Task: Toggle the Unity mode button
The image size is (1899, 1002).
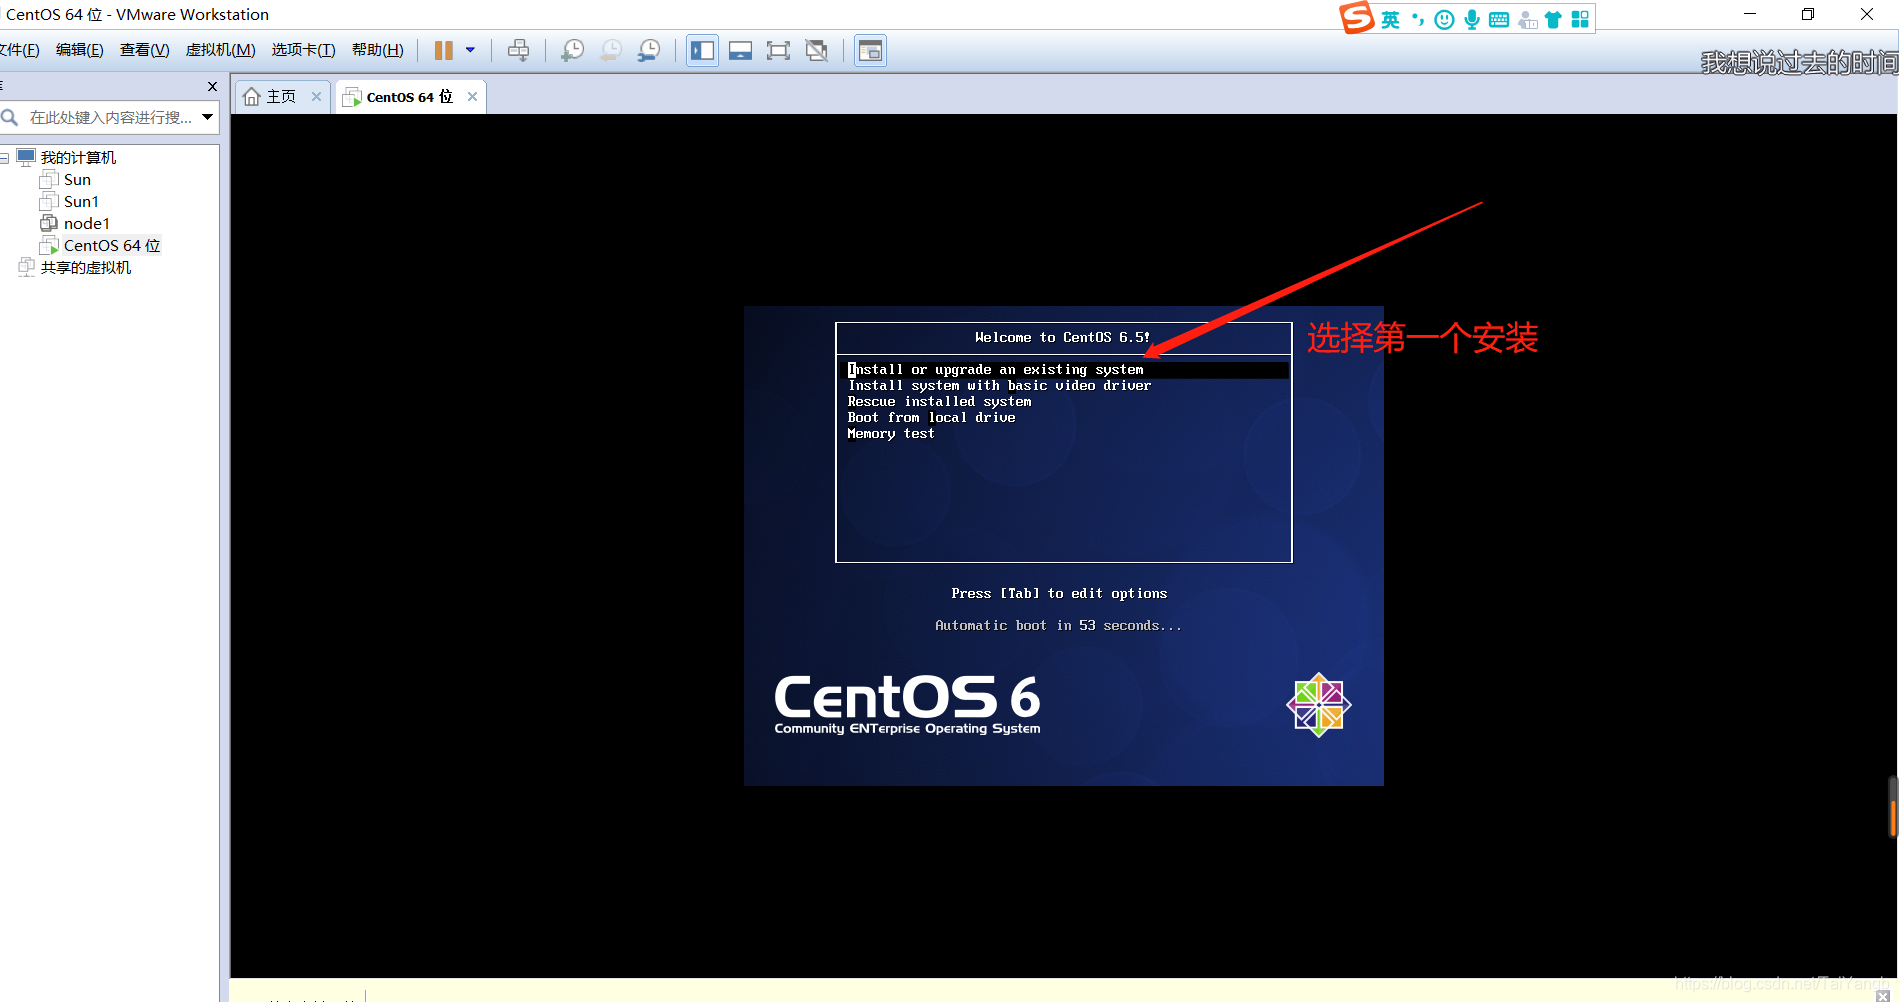Action: tap(817, 50)
